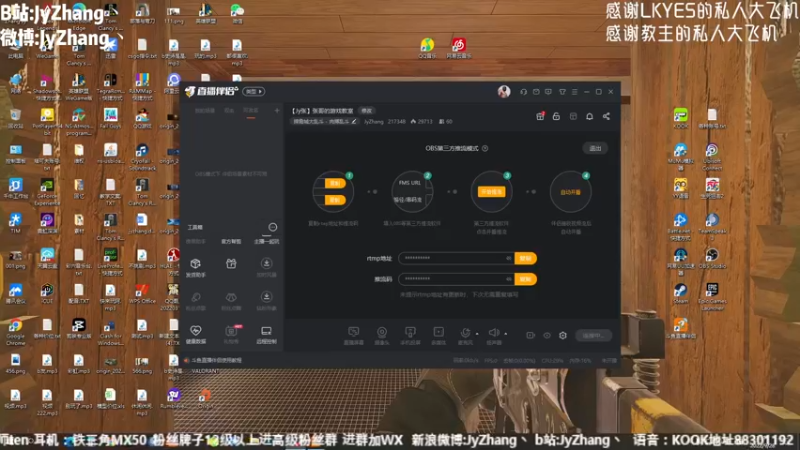Click the microphone icon in bottom toolbar

click(x=465, y=335)
